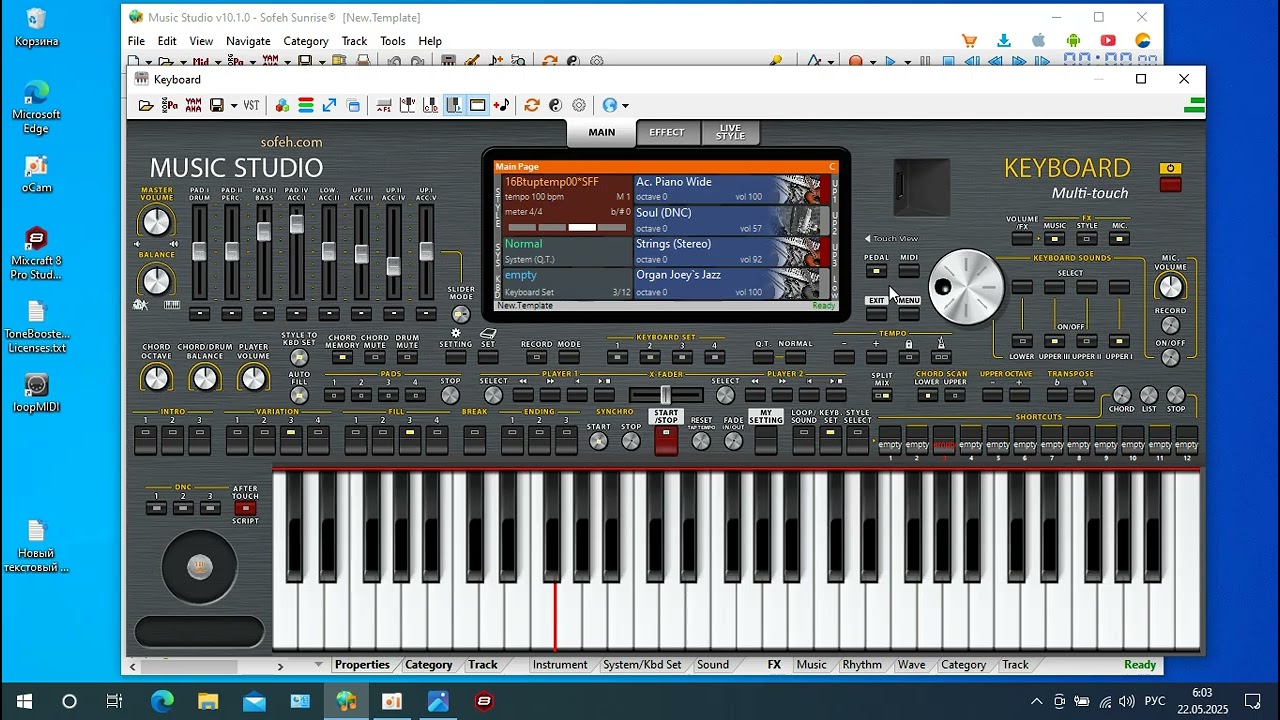
Task: Click the yin-yang icon in Keyboard toolbar
Action: click(555, 105)
